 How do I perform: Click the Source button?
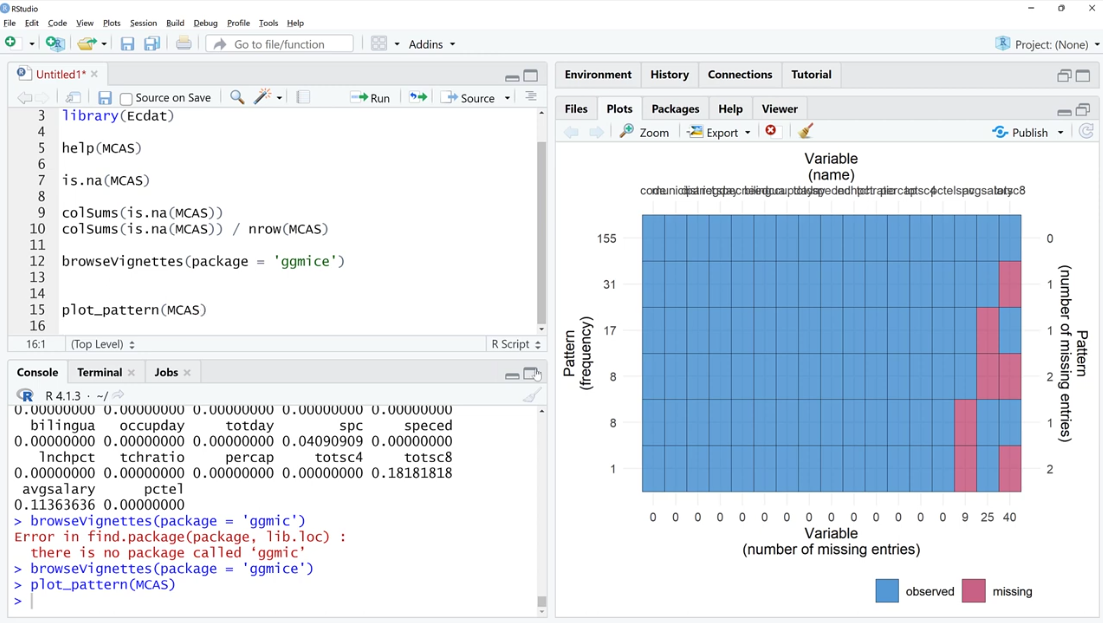[468, 98]
